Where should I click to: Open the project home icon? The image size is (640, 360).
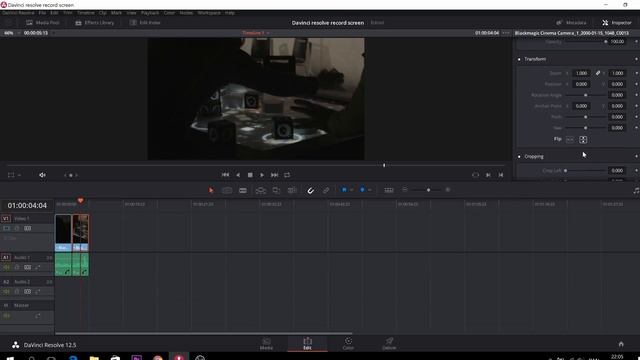[621, 344]
